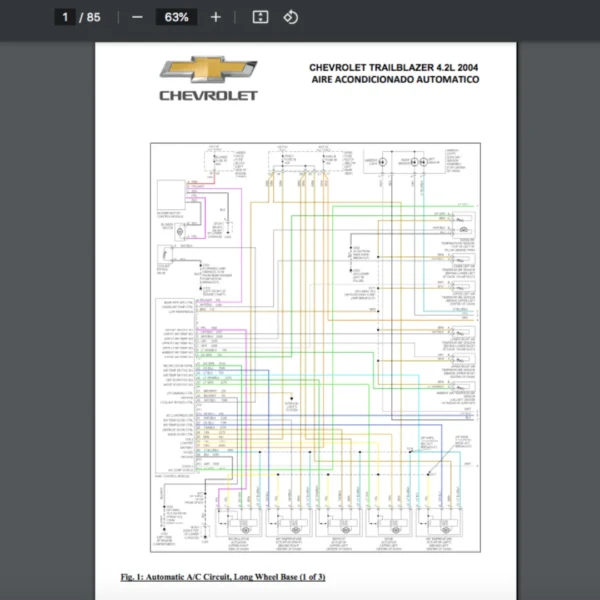Click the zoom in plus button
The width and height of the screenshot is (600, 600).
tap(216, 17)
